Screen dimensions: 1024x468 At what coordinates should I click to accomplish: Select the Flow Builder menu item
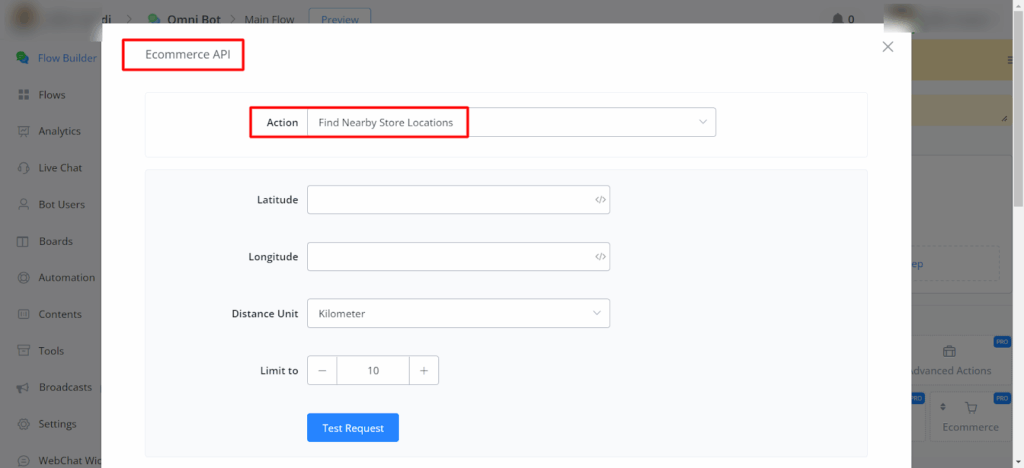pos(66,58)
